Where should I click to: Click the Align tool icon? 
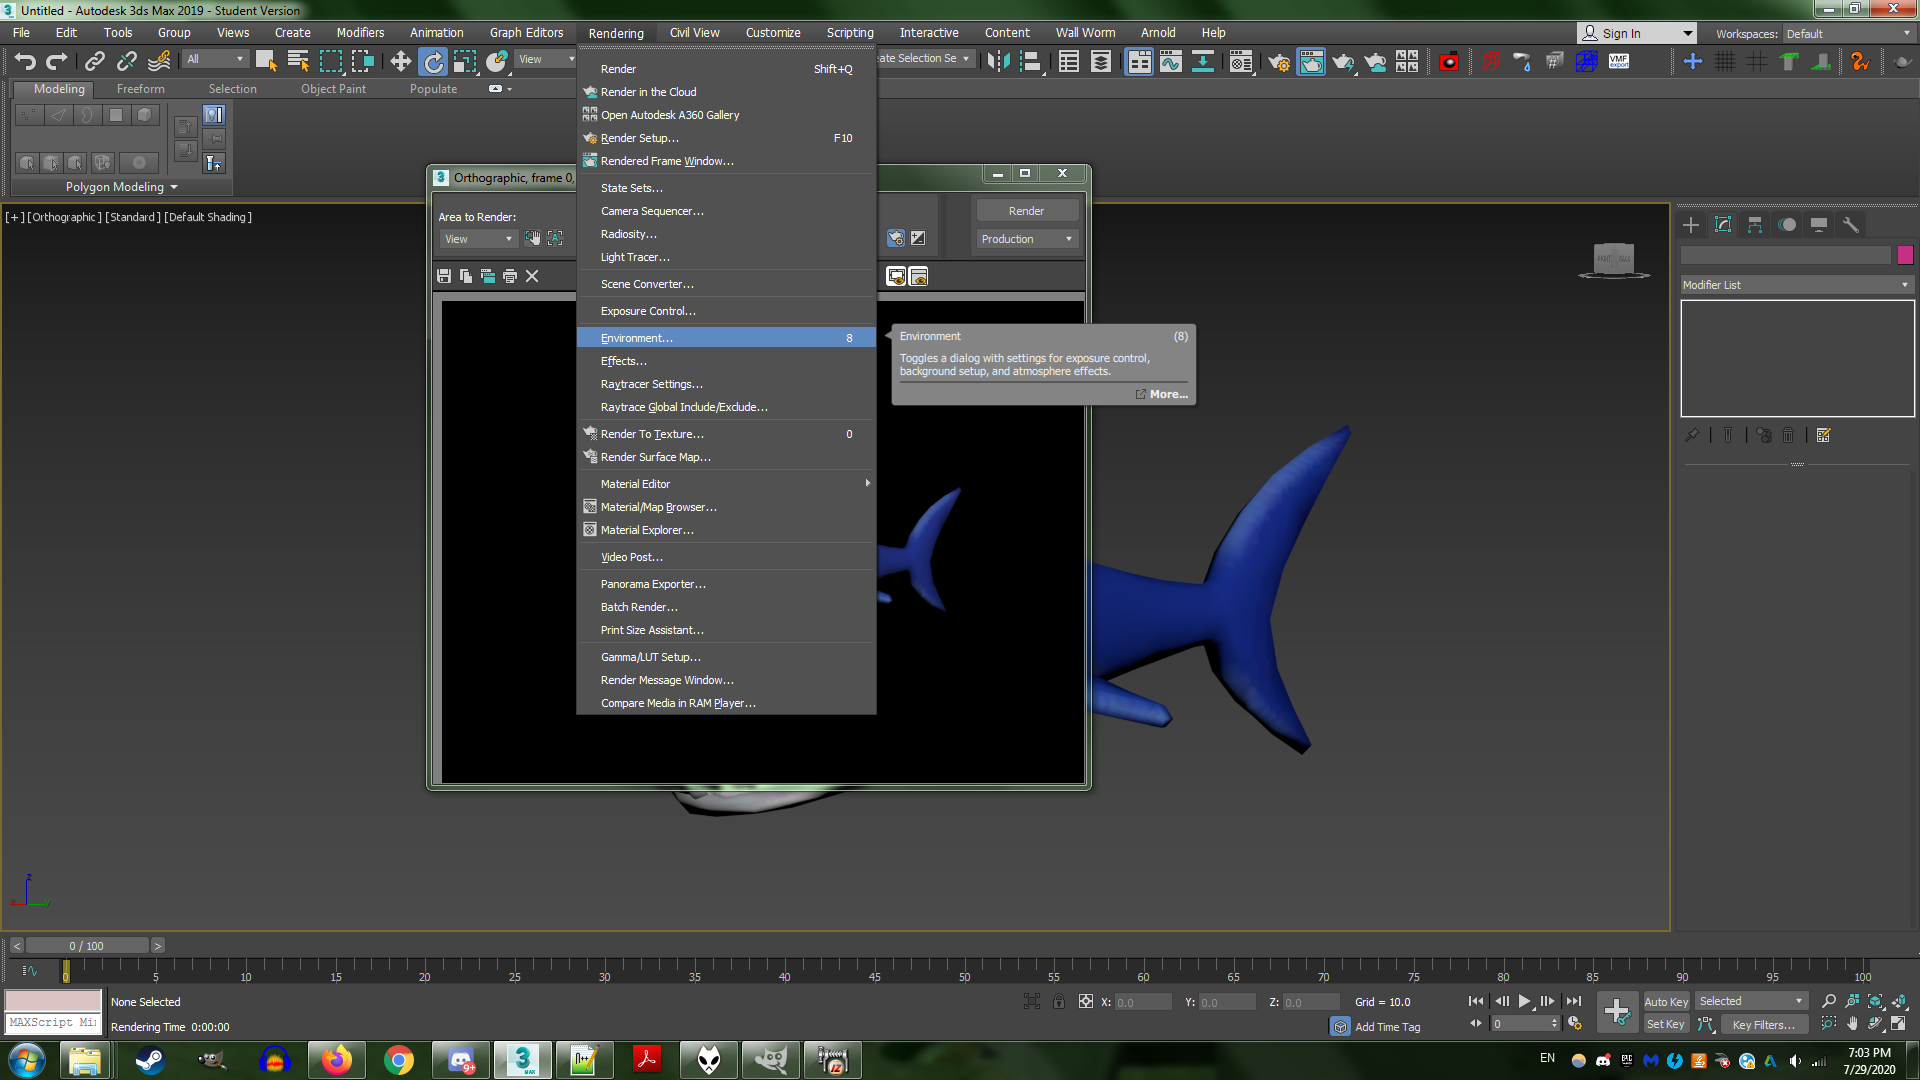pyautogui.click(x=1031, y=61)
